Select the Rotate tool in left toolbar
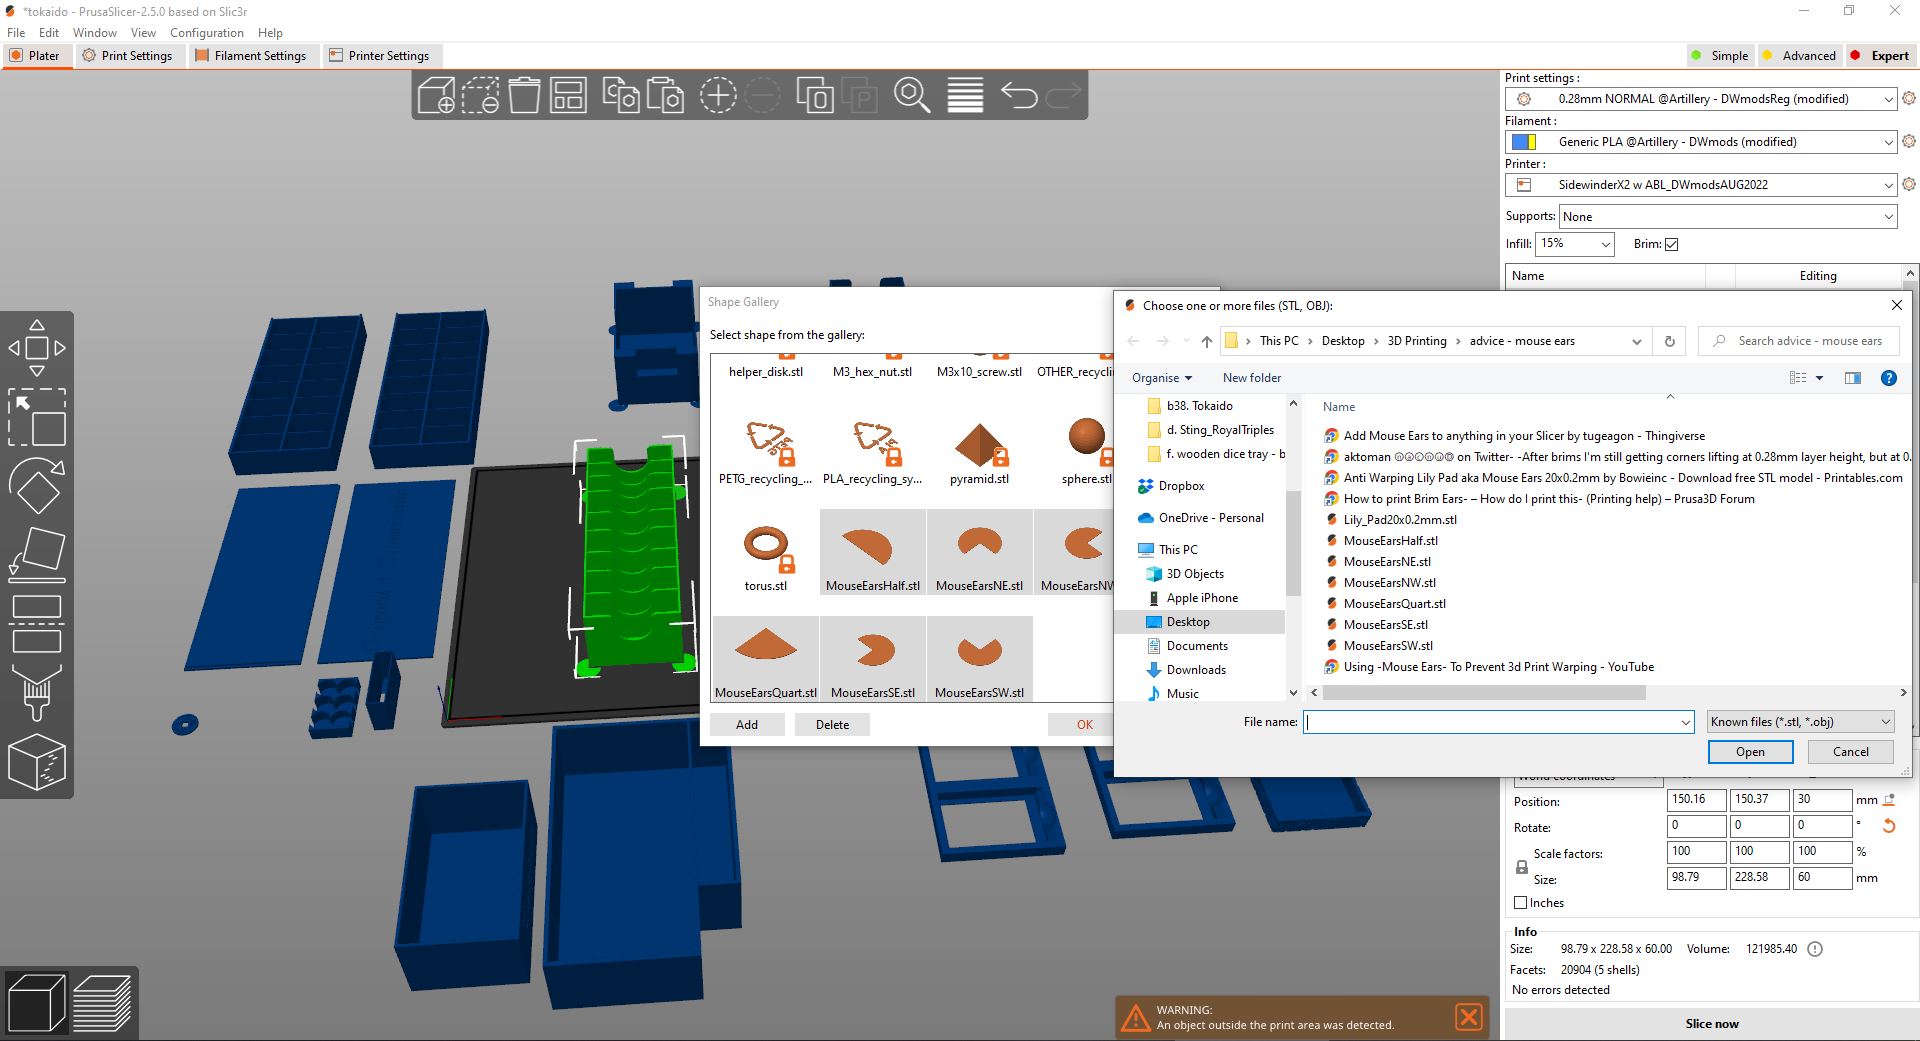Screen dimensions: 1920x1041 tap(37, 485)
